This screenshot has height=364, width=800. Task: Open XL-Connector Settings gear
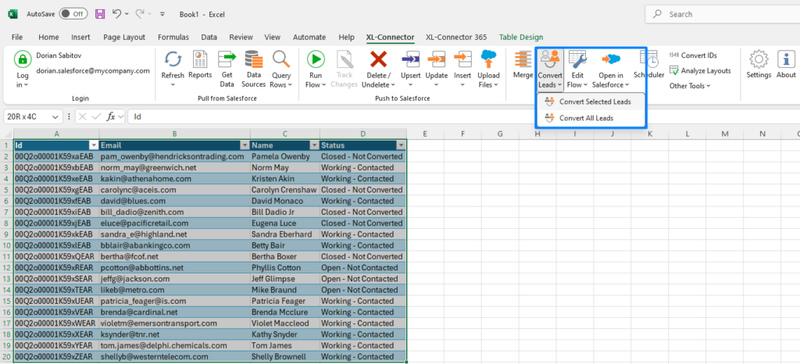(x=759, y=59)
